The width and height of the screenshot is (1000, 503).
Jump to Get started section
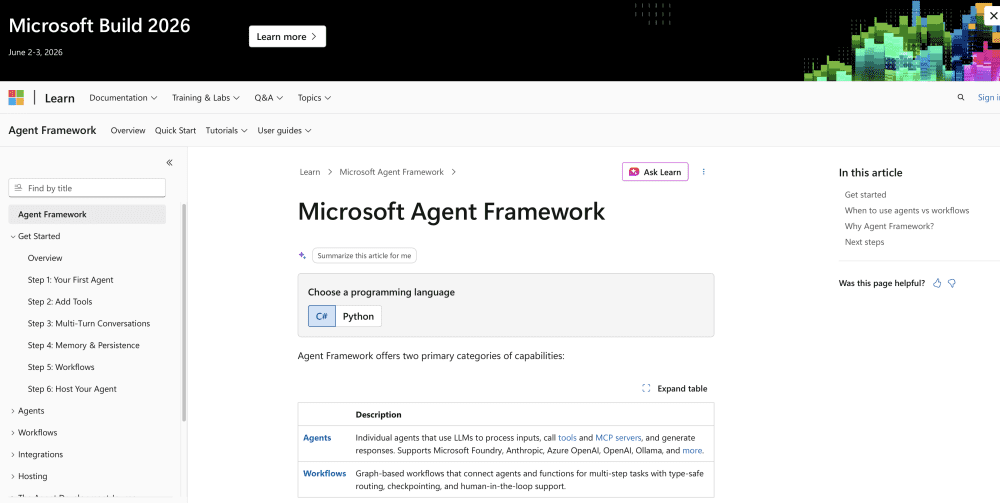(865, 194)
